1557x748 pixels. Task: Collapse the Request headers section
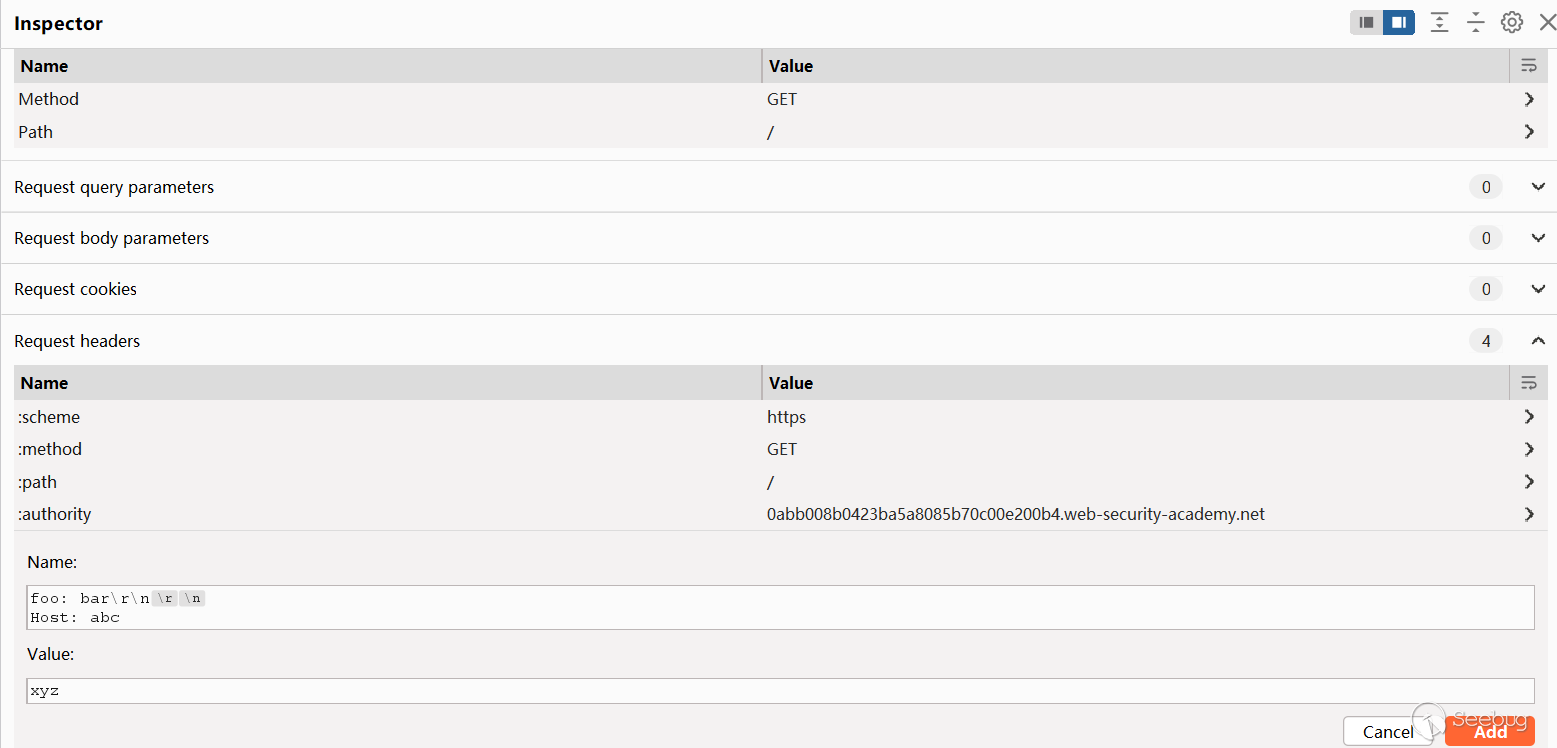coord(1538,341)
